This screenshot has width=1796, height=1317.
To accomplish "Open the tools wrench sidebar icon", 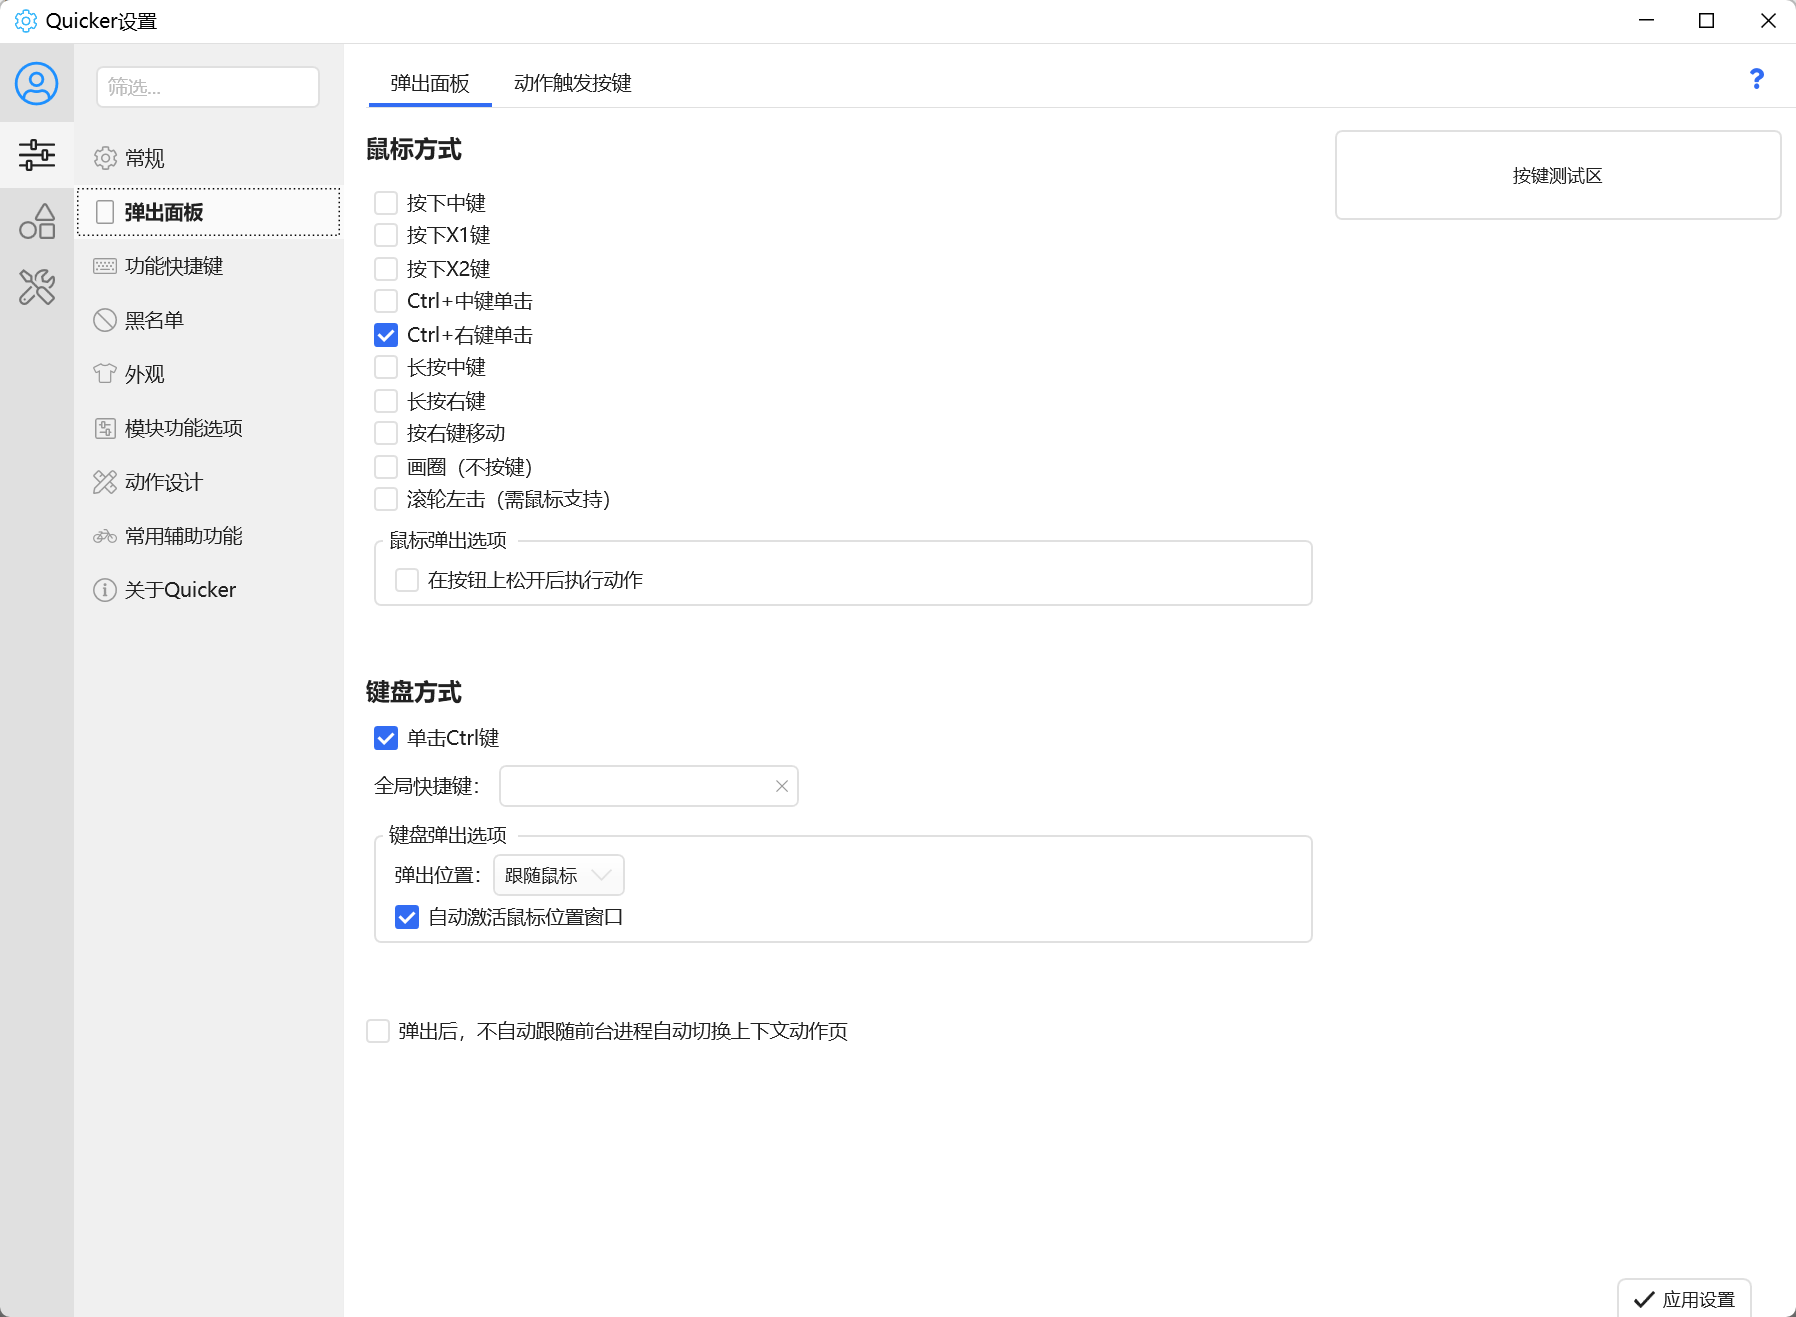I will [37, 287].
